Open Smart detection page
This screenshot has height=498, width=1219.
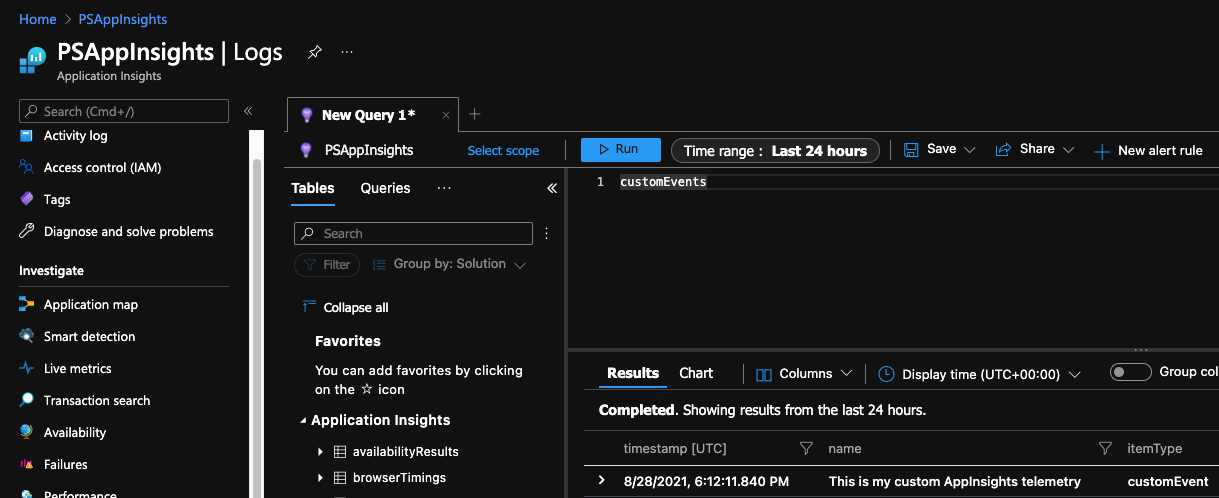pos(89,337)
